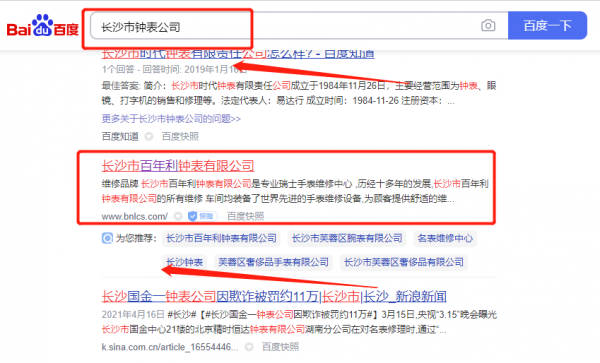Click the 为您推荐 search icon
The height and width of the screenshot is (363, 600).
point(107,238)
